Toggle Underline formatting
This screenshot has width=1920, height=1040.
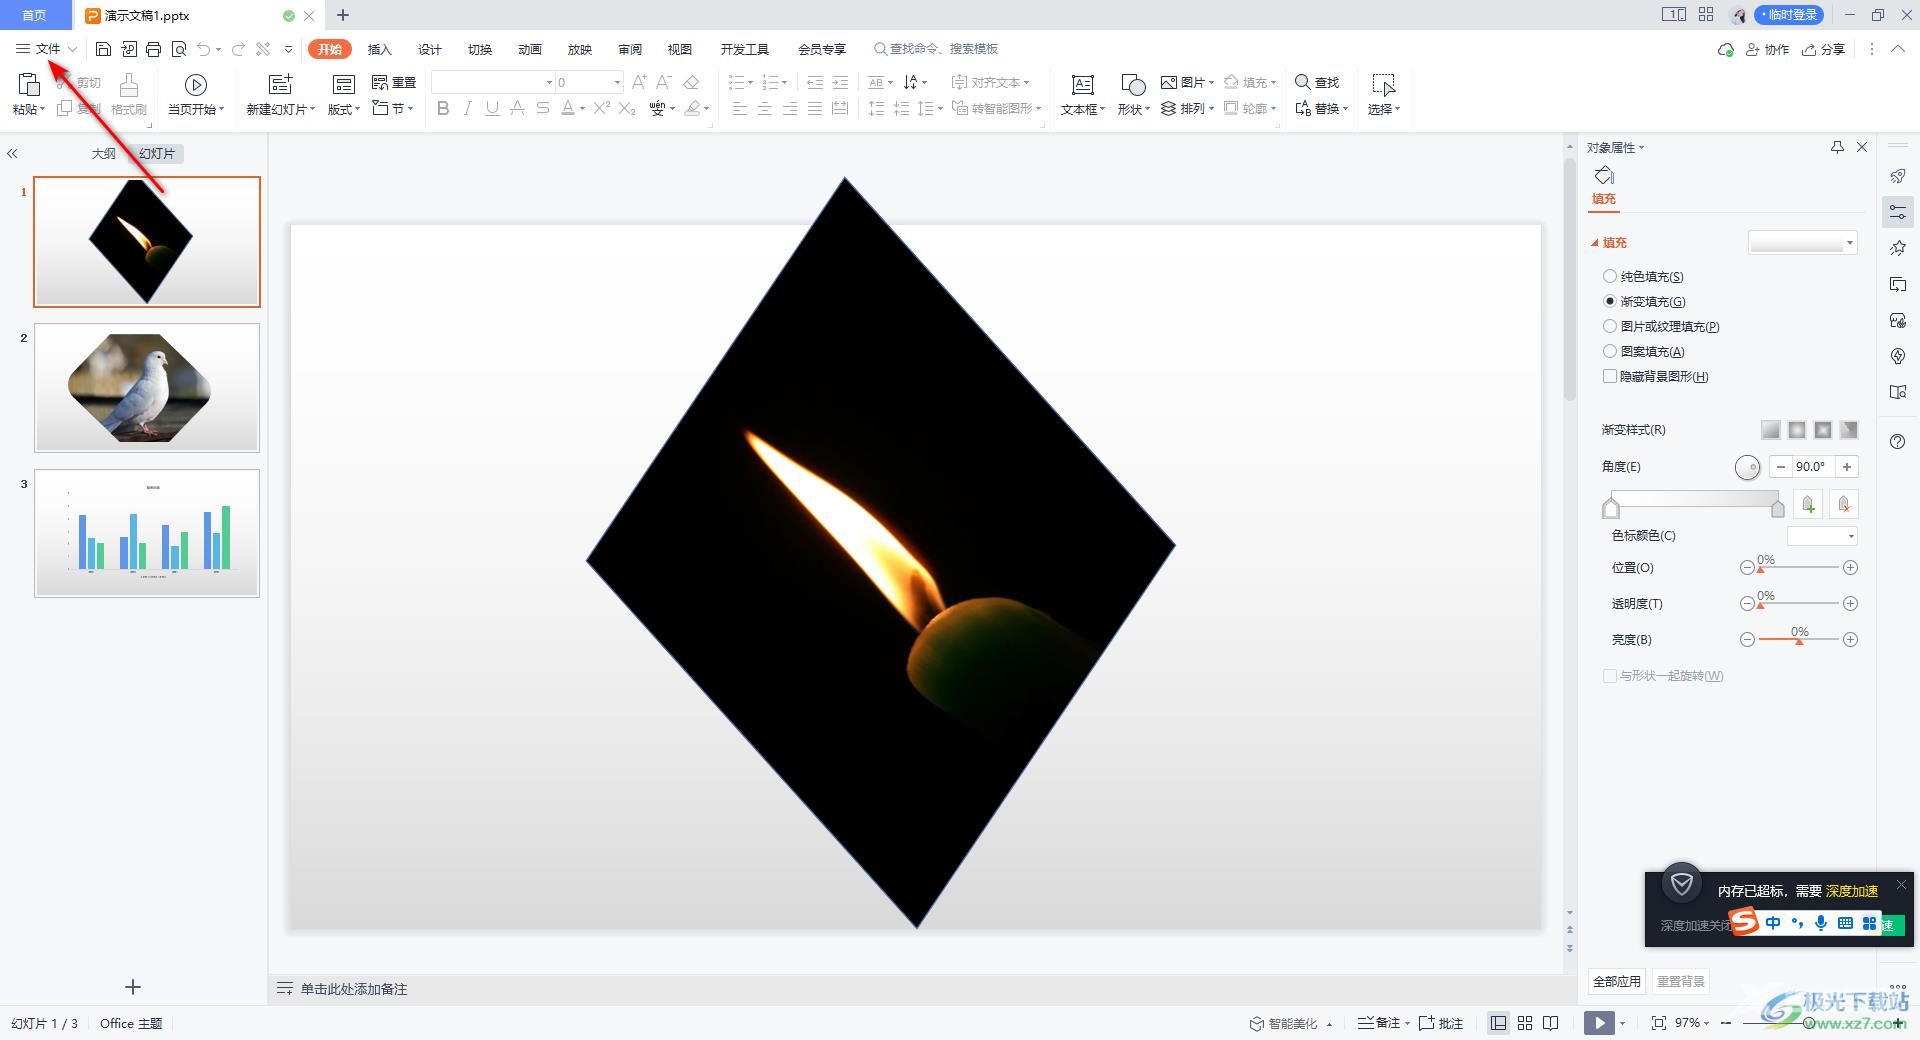tap(492, 108)
